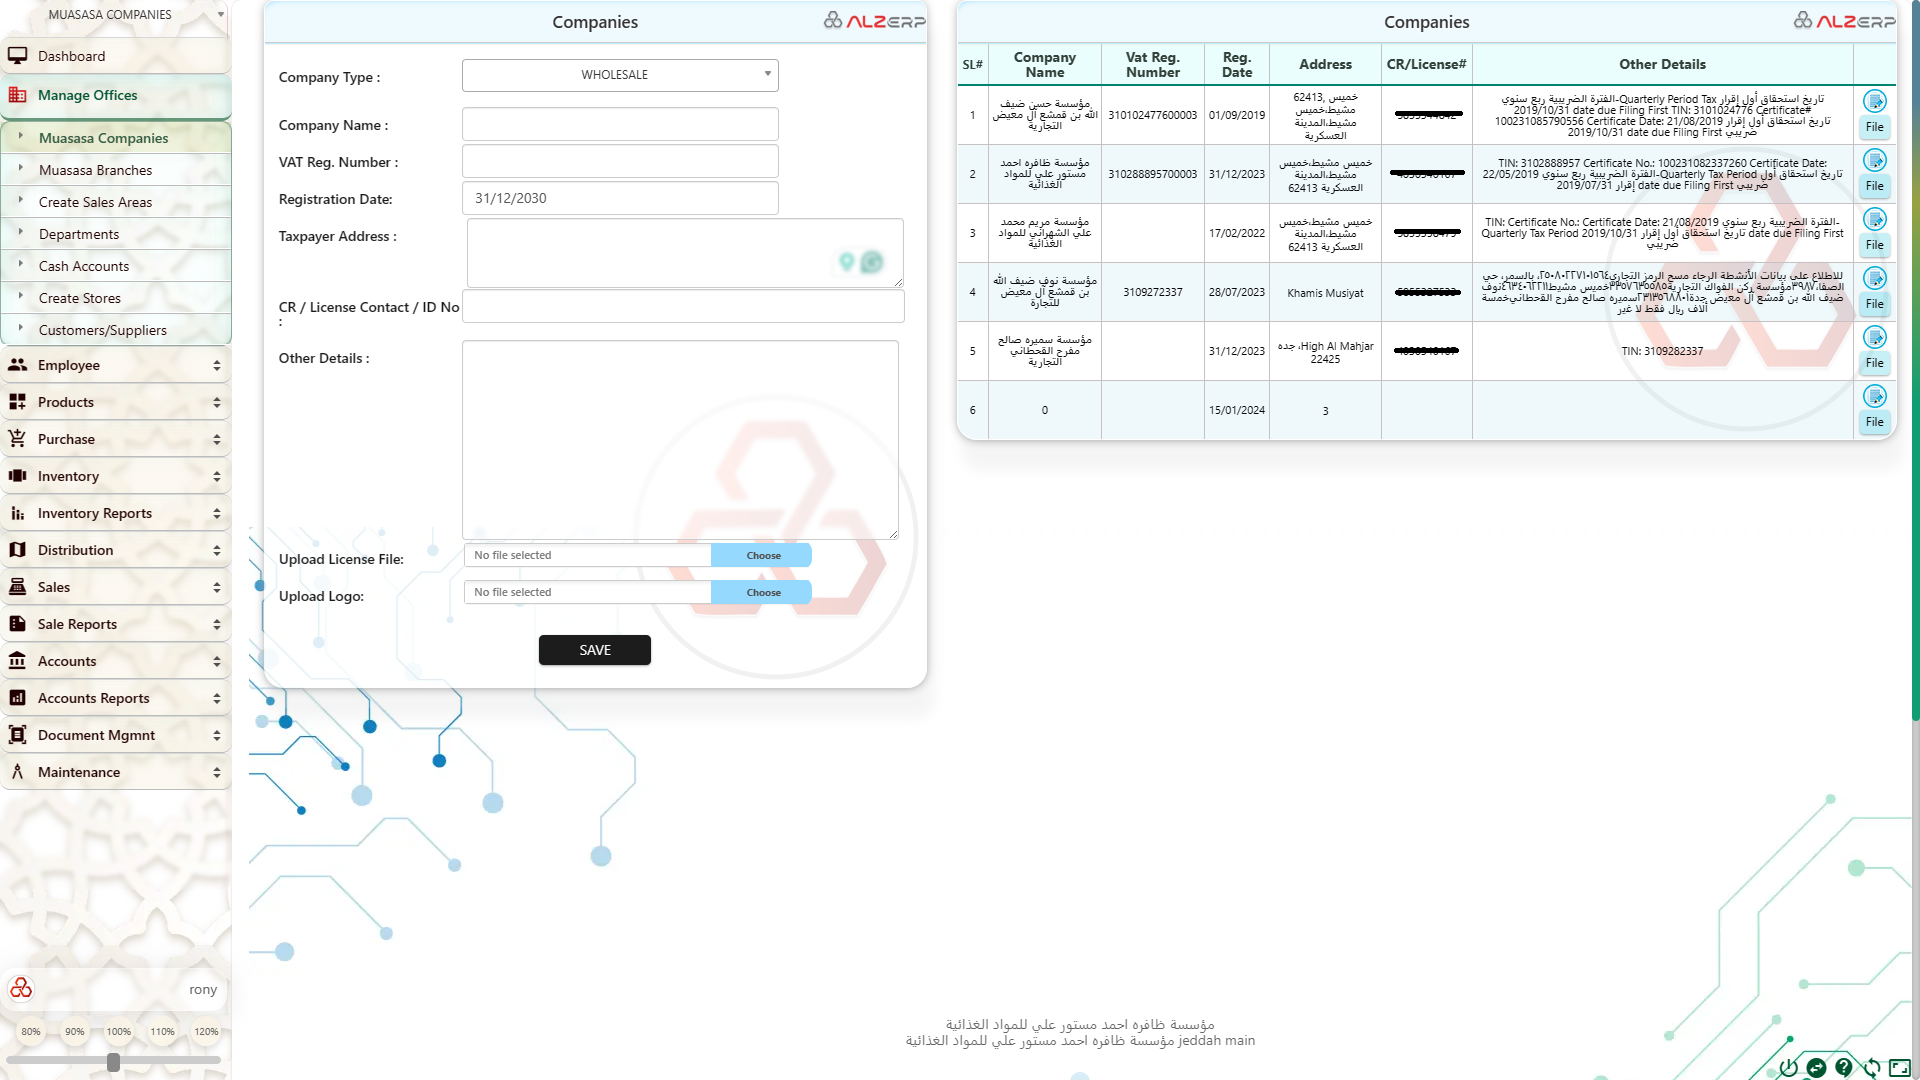This screenshot has width=1920, height=1080.
Task: Open Customers/Suppliers from the sidebar
Action: tap(101, 329)
